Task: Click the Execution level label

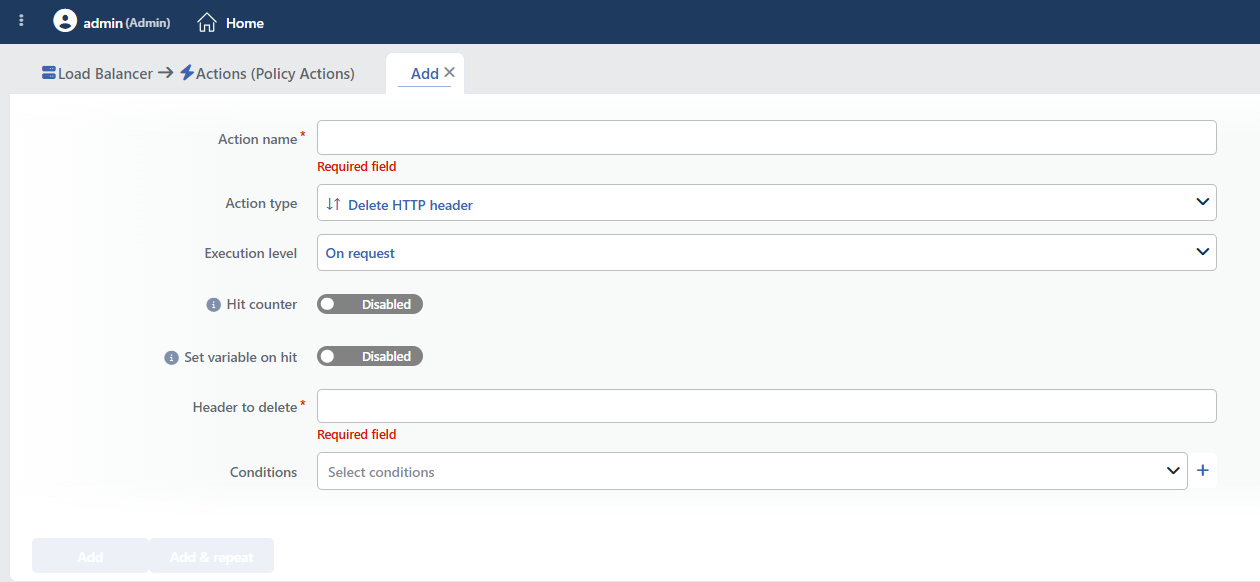Action: [251, 253]
